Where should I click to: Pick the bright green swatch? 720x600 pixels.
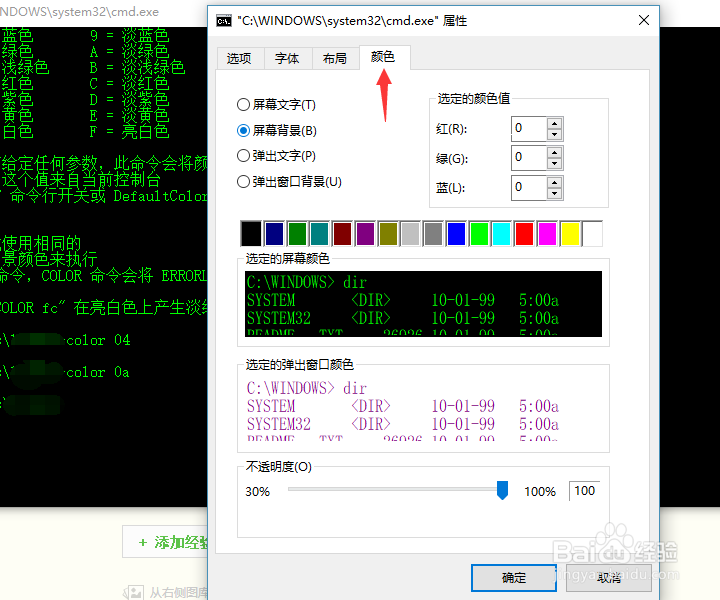[x=479, y=234]
